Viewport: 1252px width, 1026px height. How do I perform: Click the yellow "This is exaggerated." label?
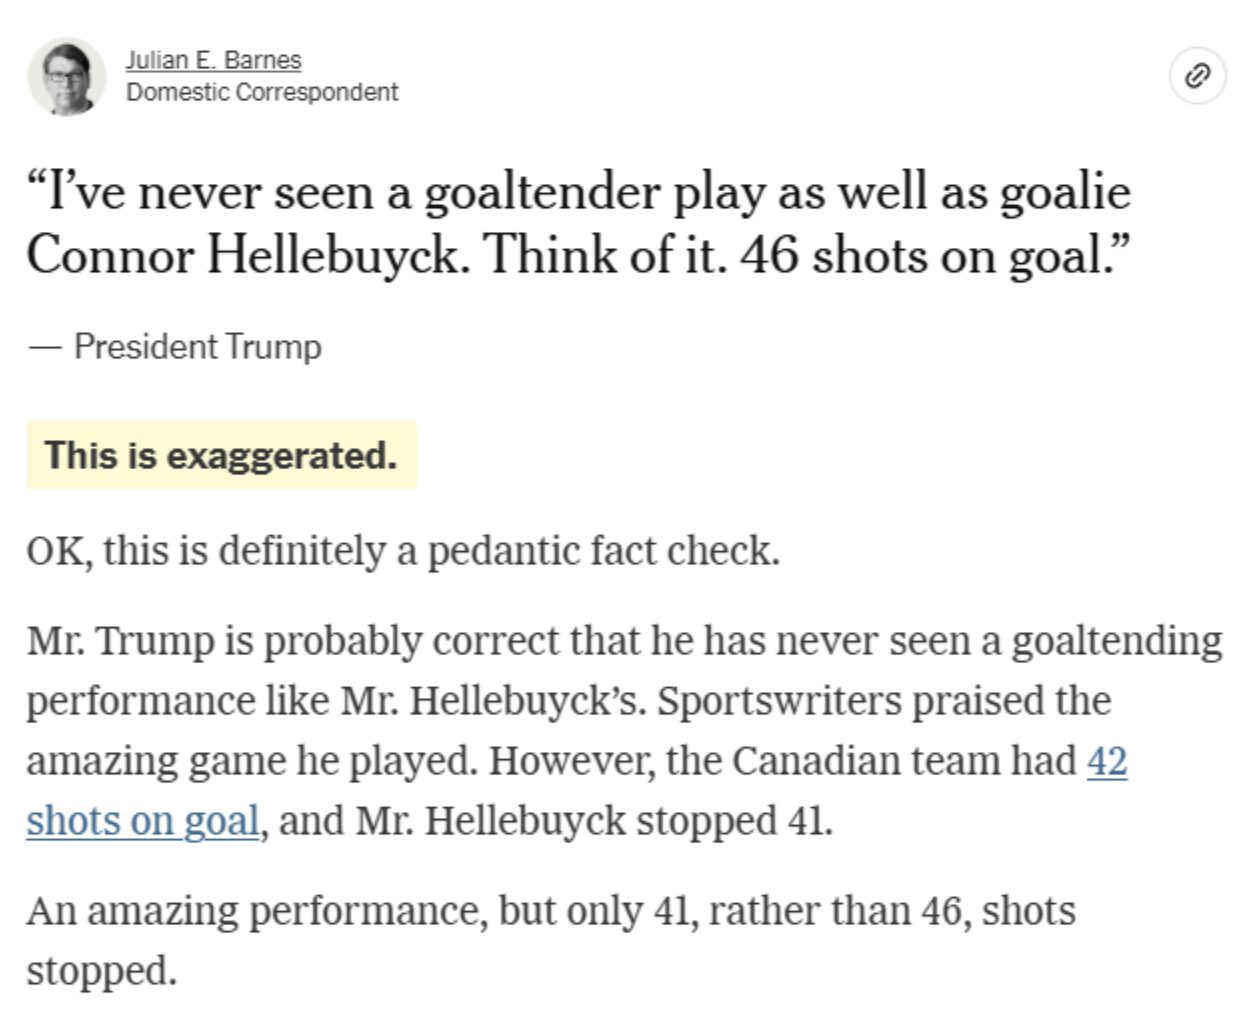[x=221, y=455]
